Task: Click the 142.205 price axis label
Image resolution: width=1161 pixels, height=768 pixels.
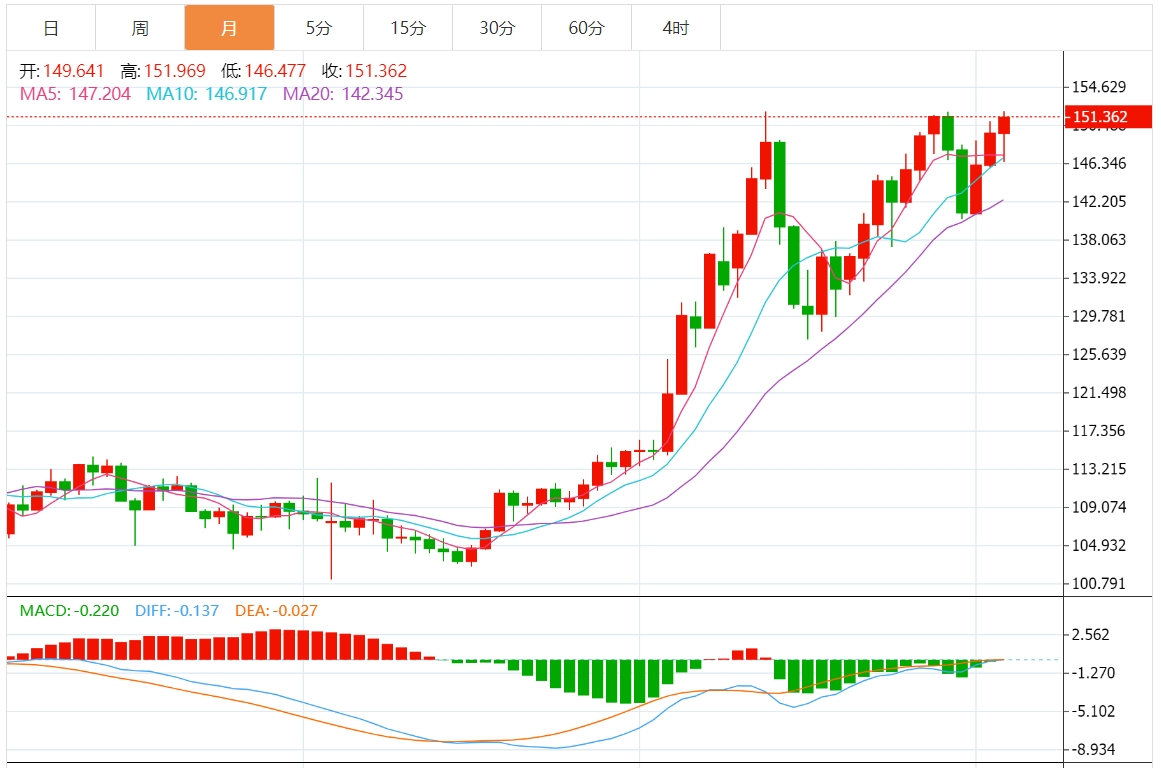Action: click(x=1099, y=202)
